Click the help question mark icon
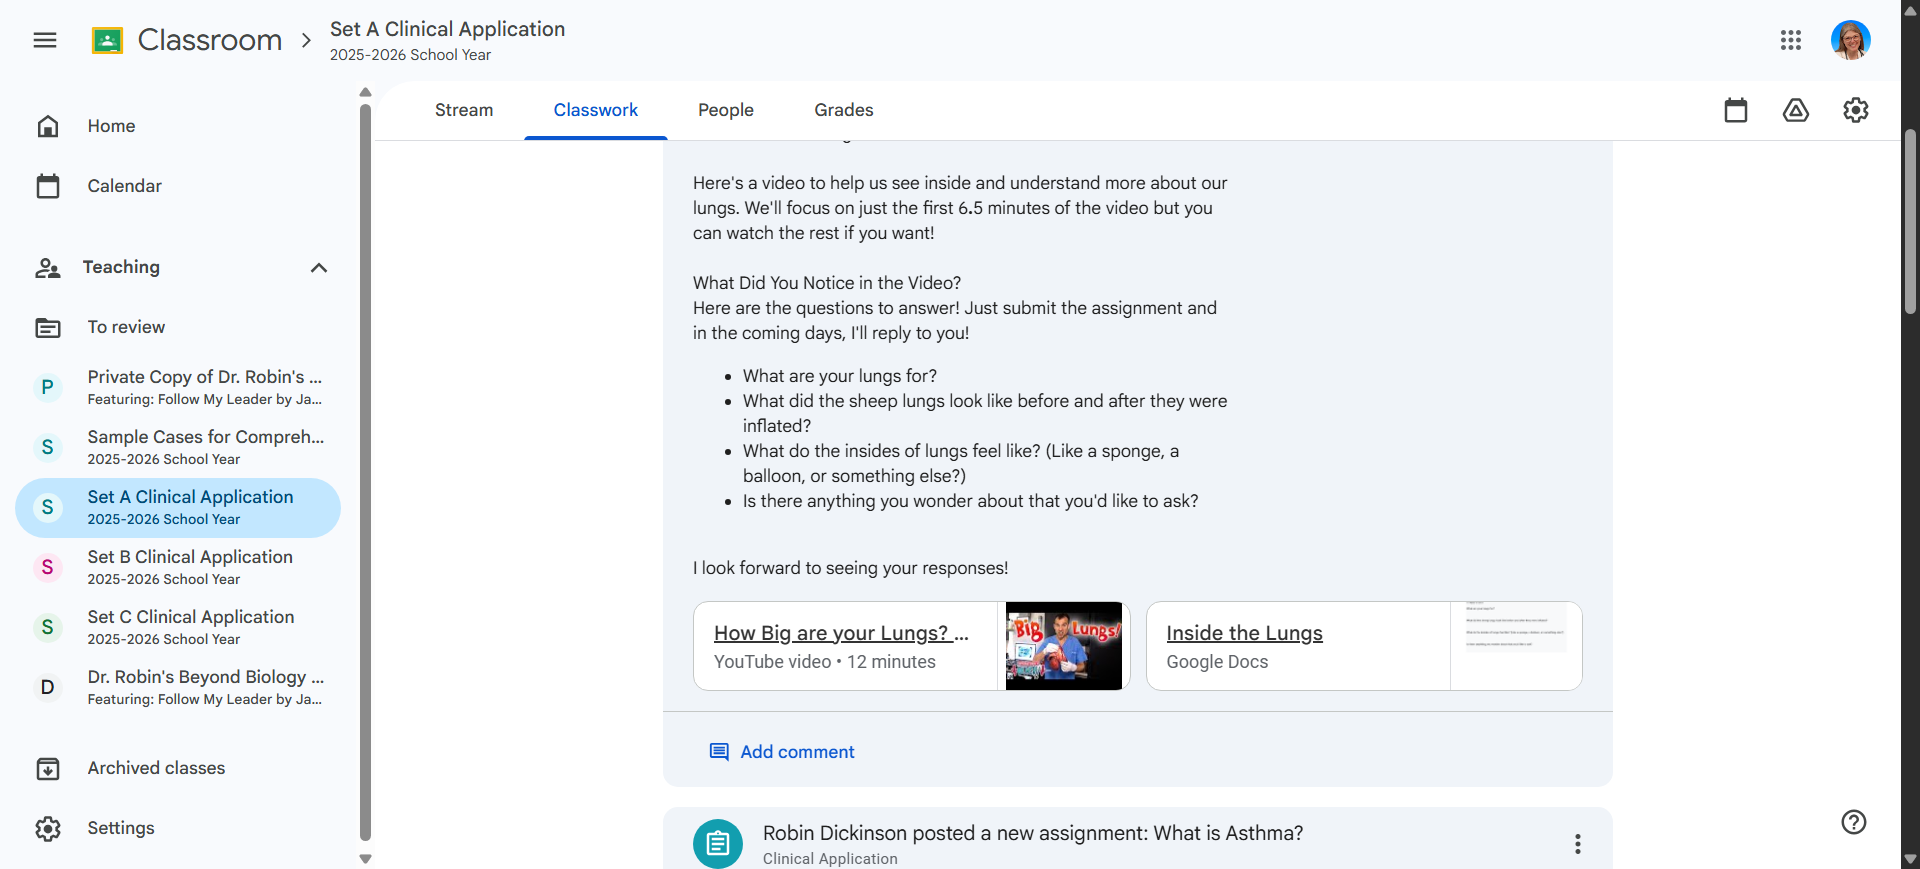Viewport: 1920px width, 869px height. [1854, 822]
